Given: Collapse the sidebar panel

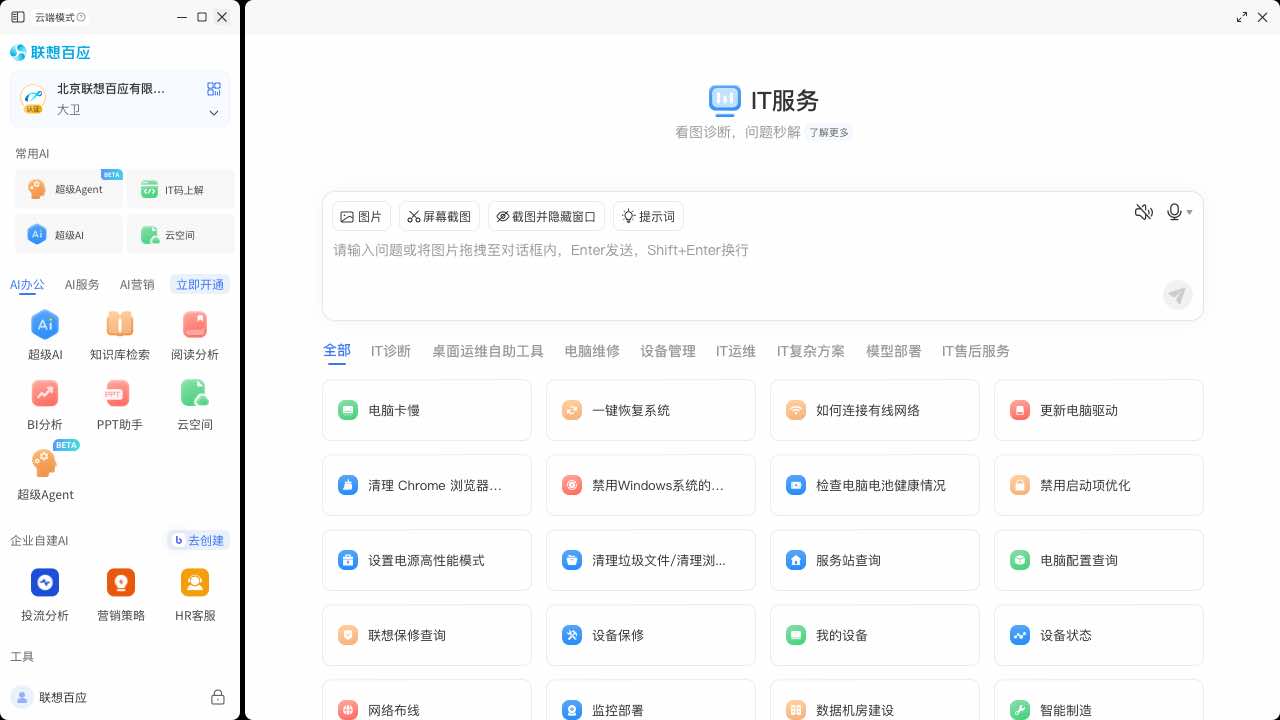Looking at the screenshot, I should (x=17, y=17).
